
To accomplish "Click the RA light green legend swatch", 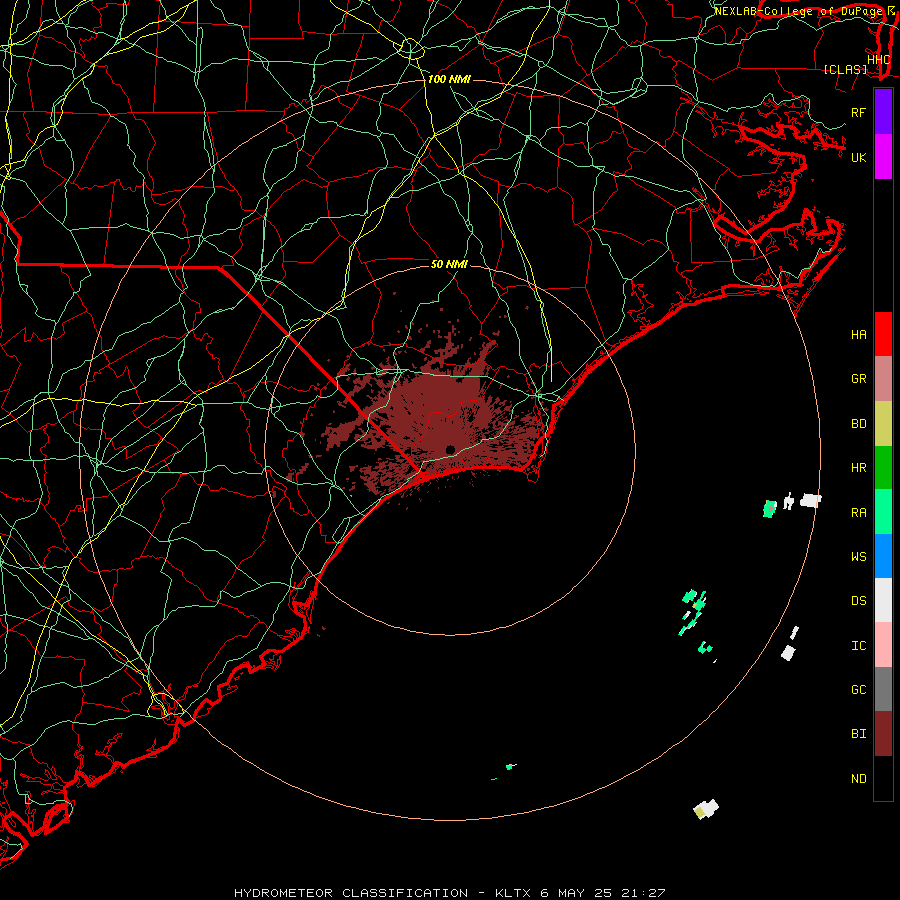I will pyautogui.click(x=883, y=512).
